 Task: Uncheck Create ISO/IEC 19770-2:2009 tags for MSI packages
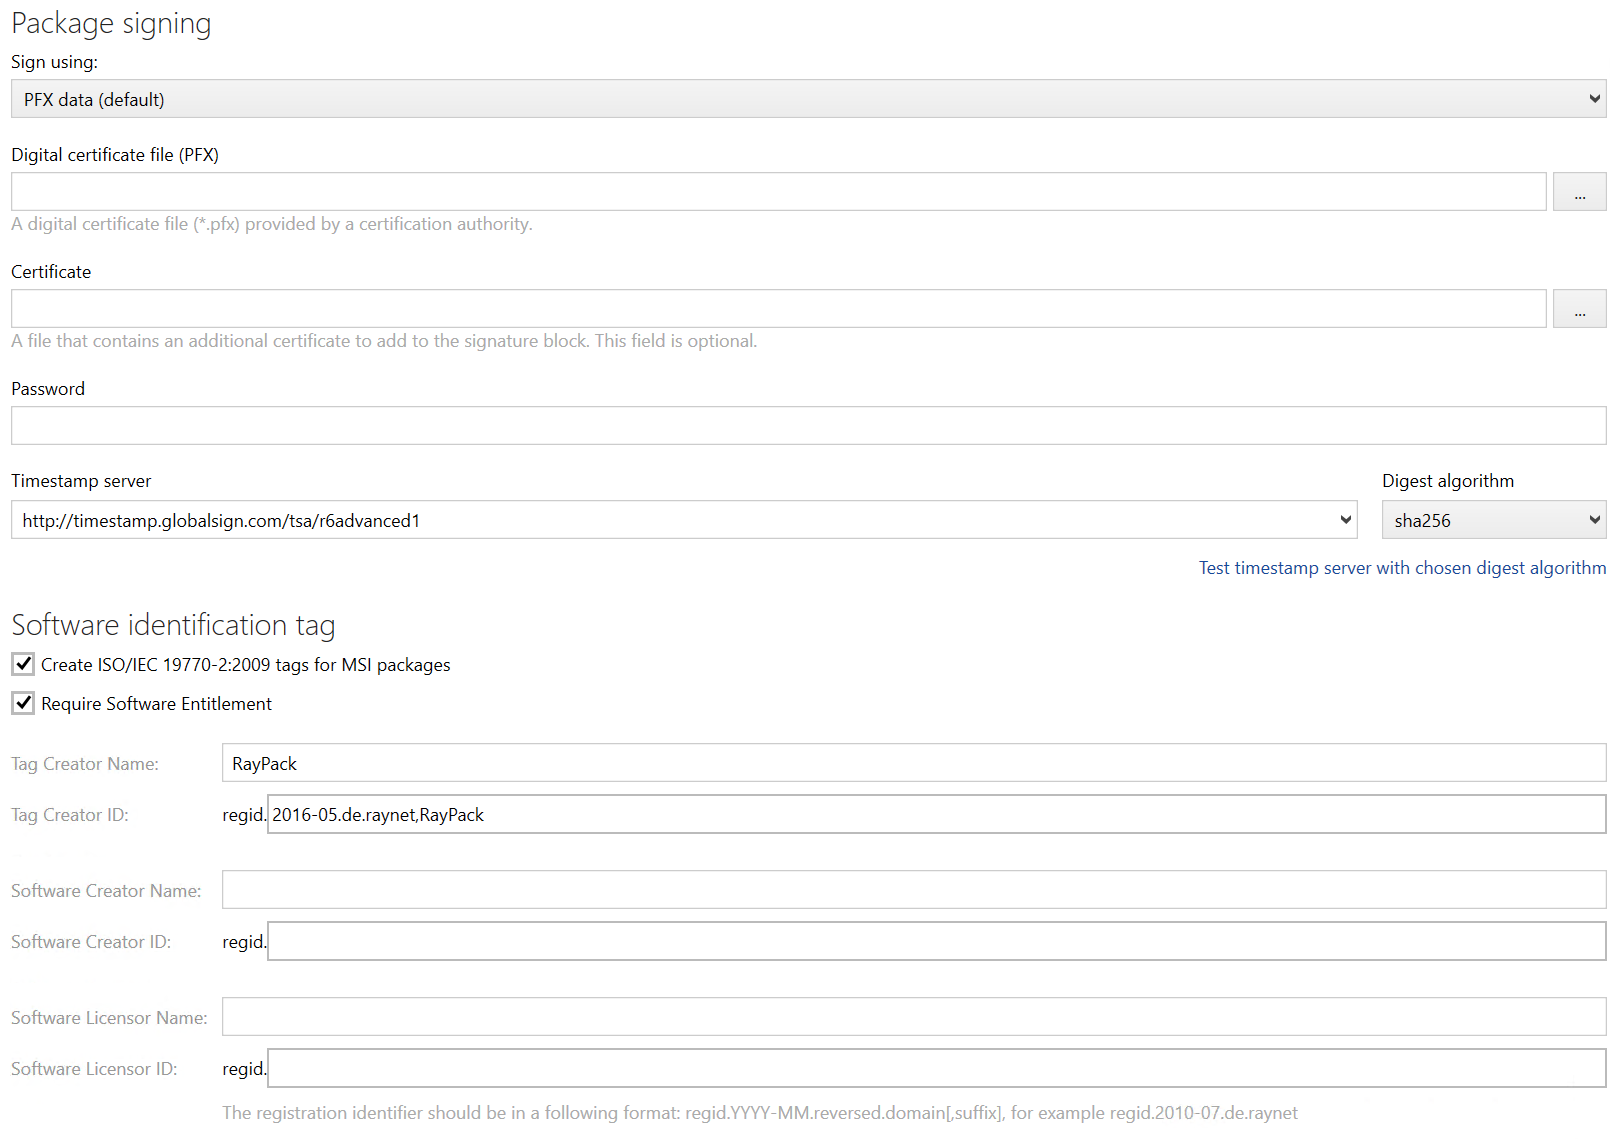pos(22,663)
